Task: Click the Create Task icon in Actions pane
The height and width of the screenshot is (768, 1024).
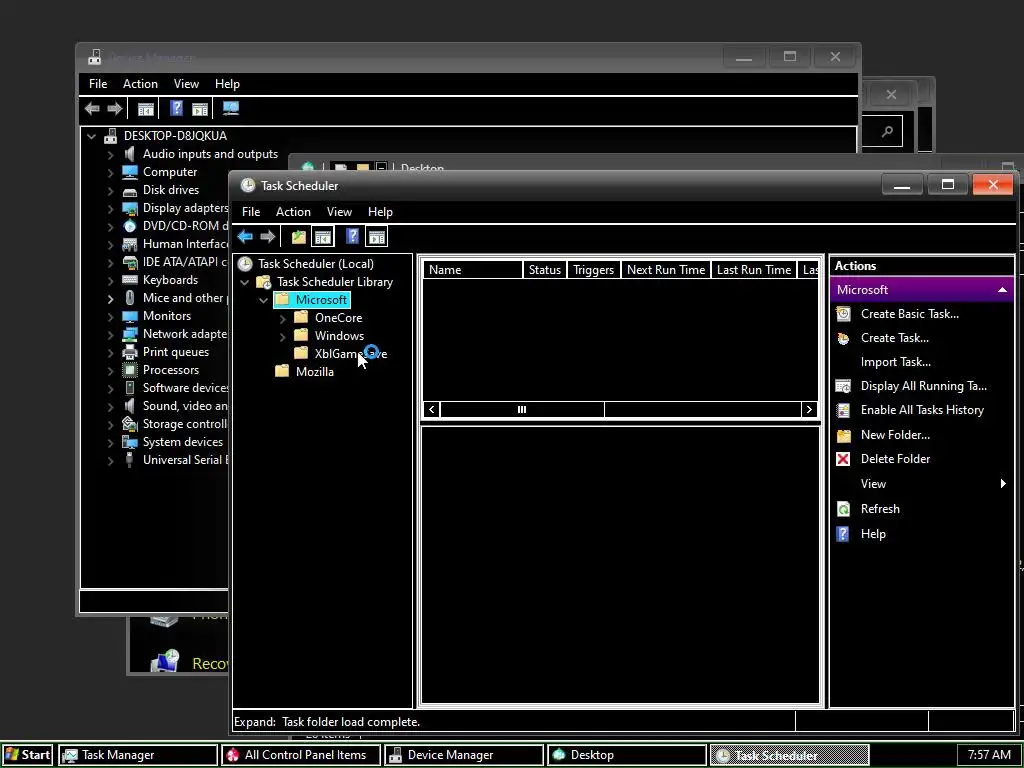Action: point(843,338)
